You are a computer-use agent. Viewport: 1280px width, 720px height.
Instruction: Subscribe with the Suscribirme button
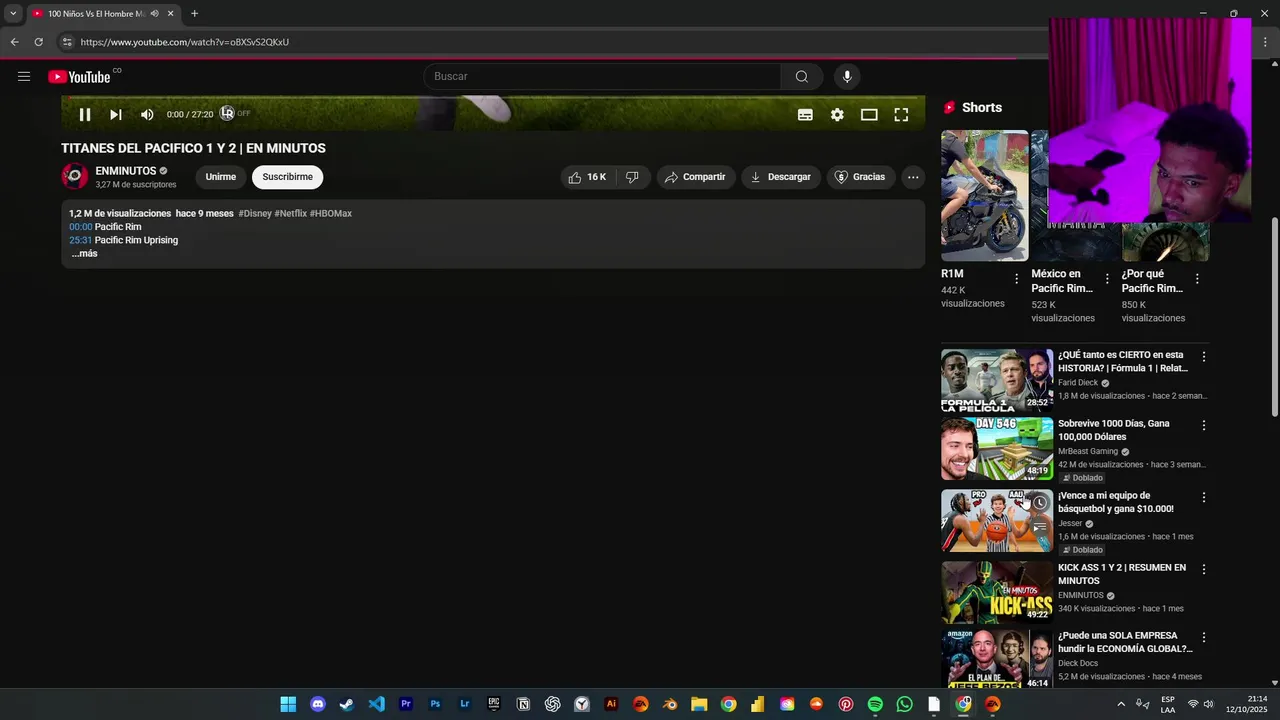coord(288,177)
